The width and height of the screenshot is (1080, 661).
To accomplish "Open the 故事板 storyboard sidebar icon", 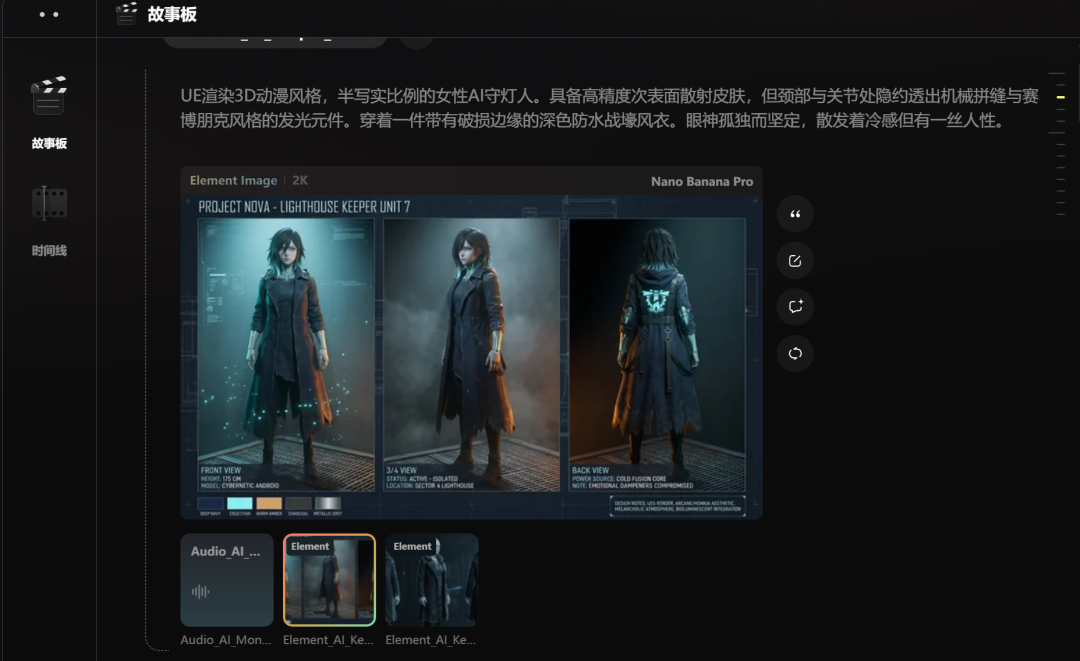I will pyautogui.click(x=49, y=96).
